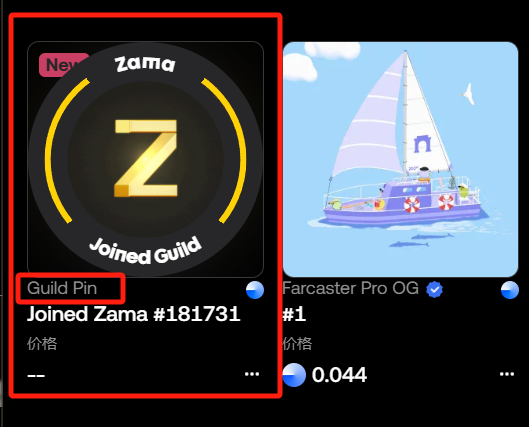The width and height of the screenshot is (529, 427).
Task: Open the Farcaster Pro OG sailboat image
Action: coord(400,159)
